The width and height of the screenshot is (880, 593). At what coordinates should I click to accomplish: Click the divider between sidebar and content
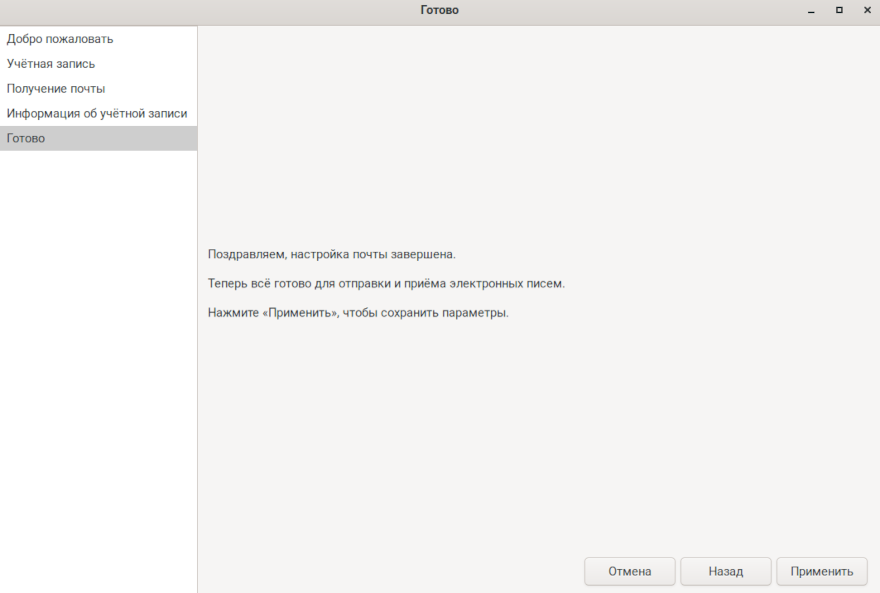click(x=197, y=350)
